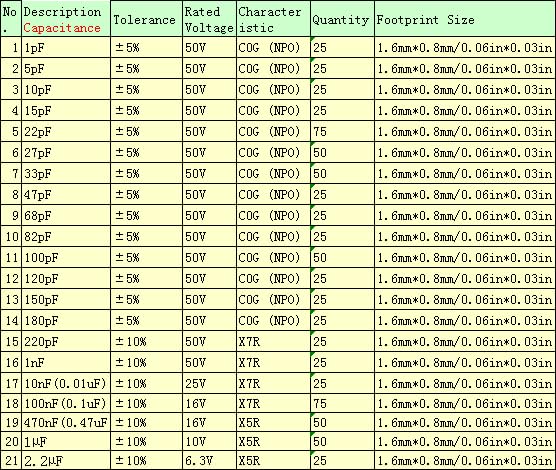
Task: Select the 470nF(0.47uF) cell
Action: coord(66,422)
